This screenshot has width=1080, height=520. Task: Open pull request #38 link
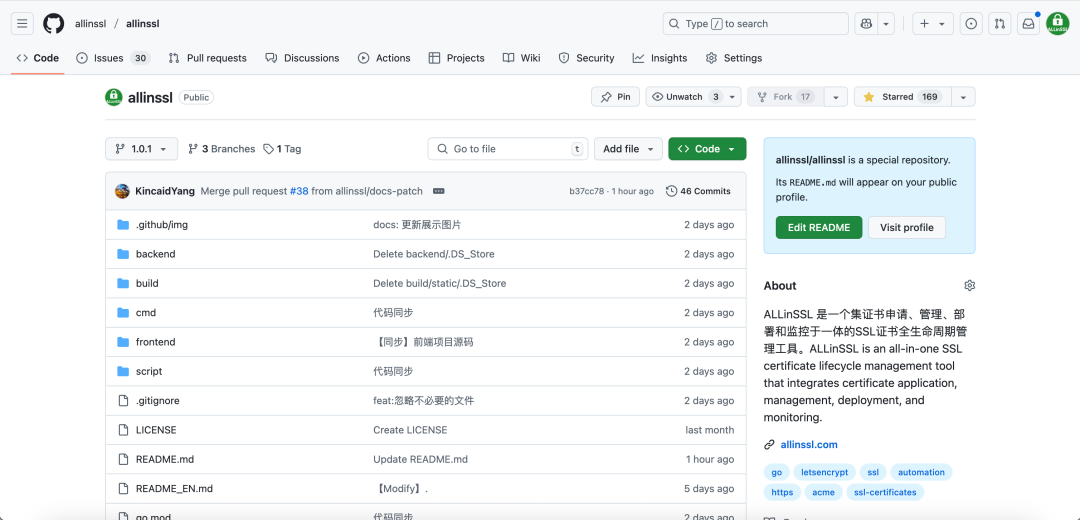click(x=299, y=191)
